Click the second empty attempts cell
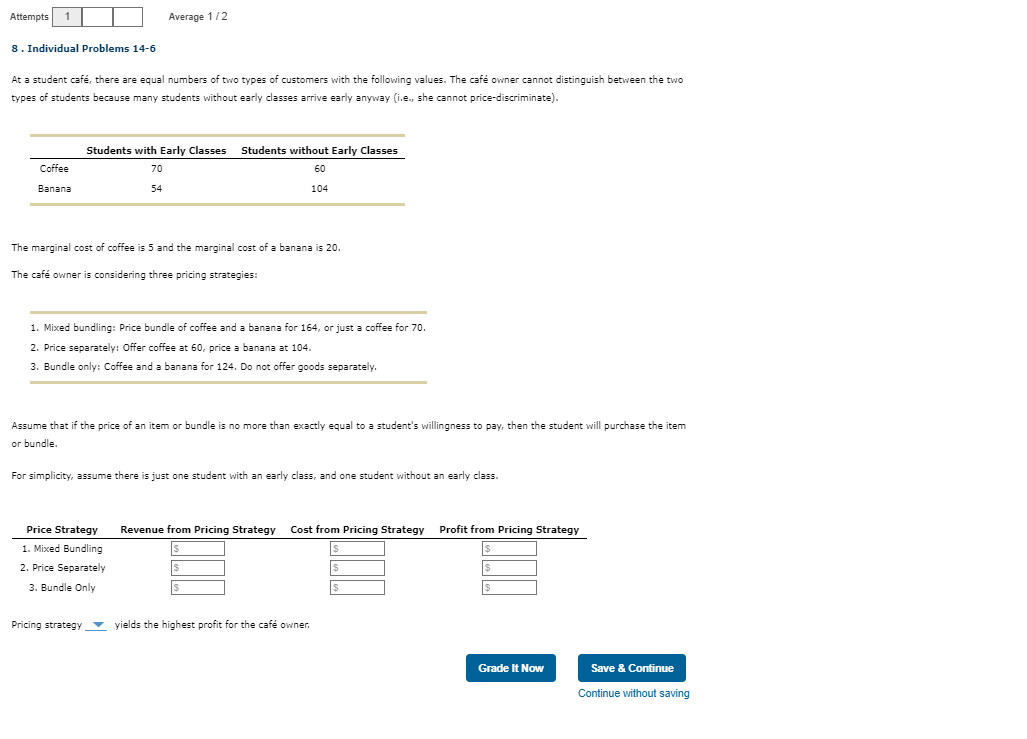 [96, 16]
